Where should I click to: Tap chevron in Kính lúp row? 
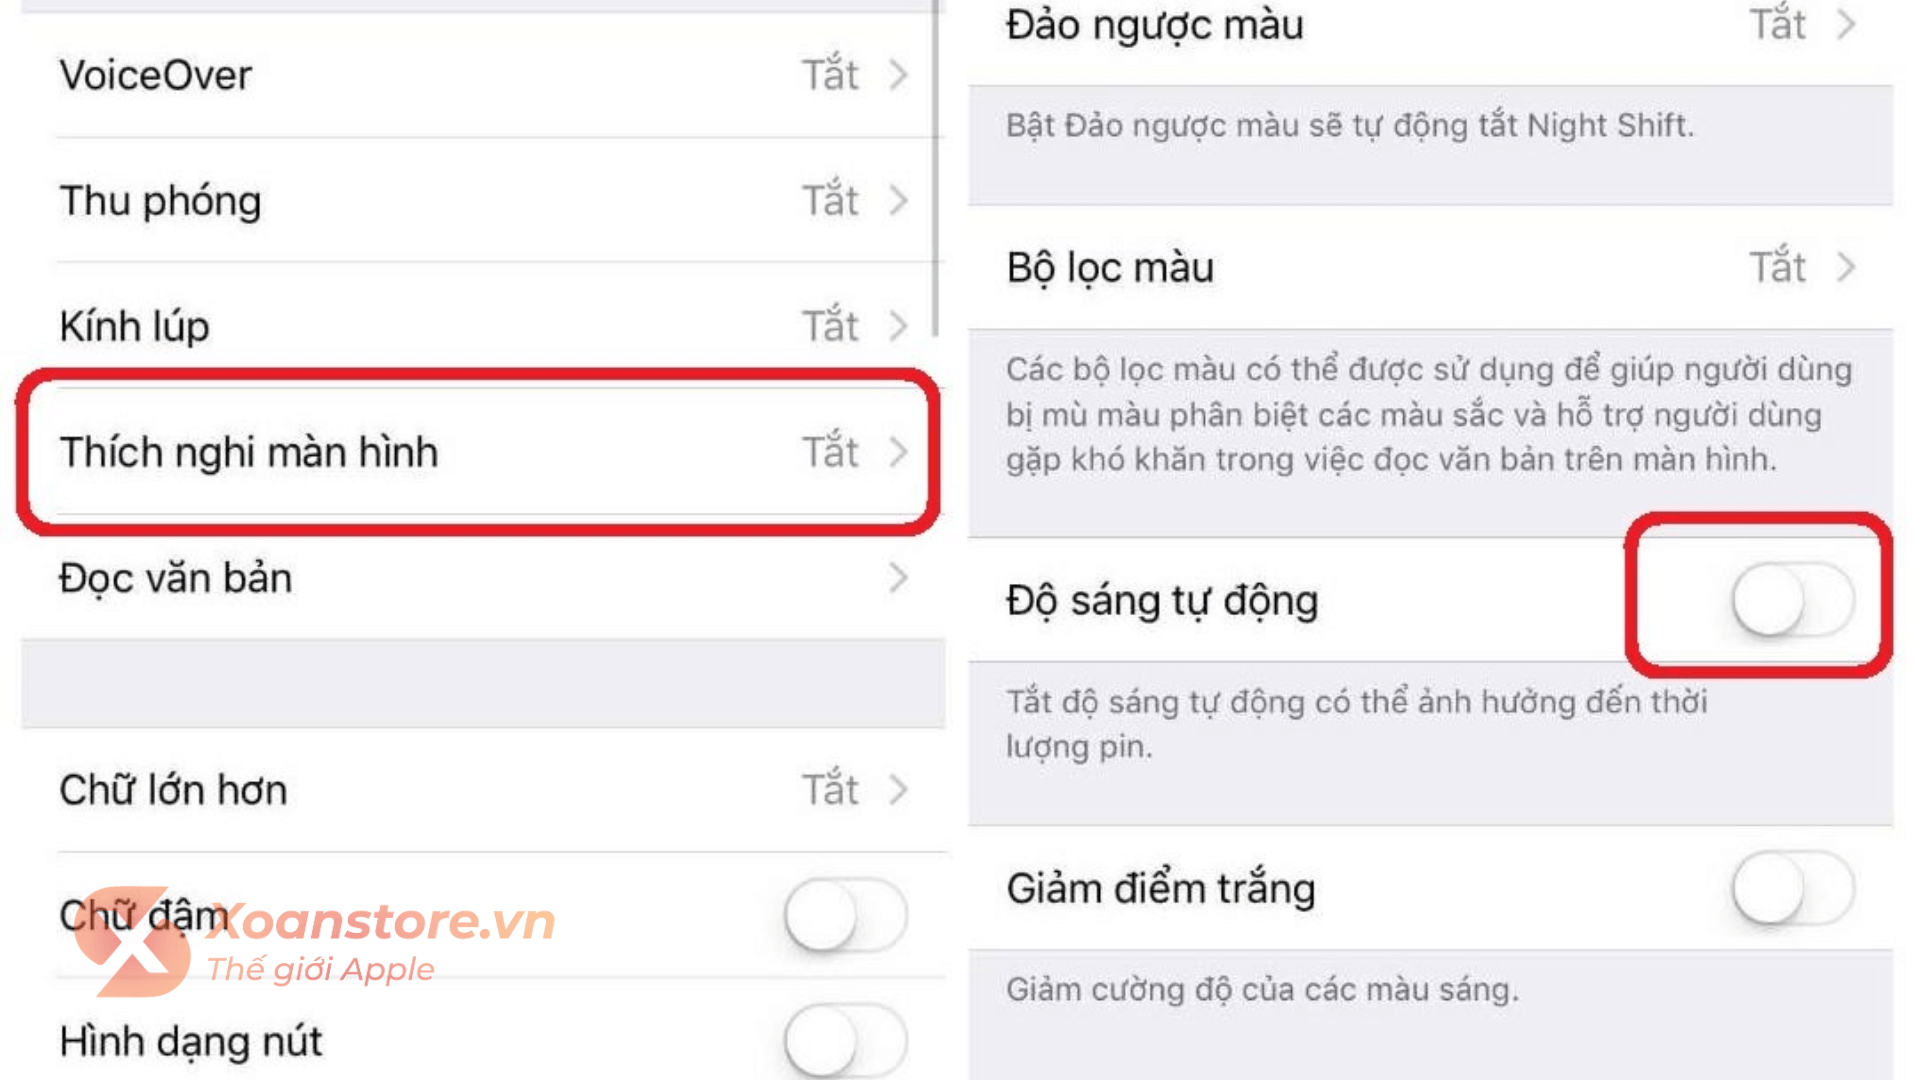[x=898, y=326]
